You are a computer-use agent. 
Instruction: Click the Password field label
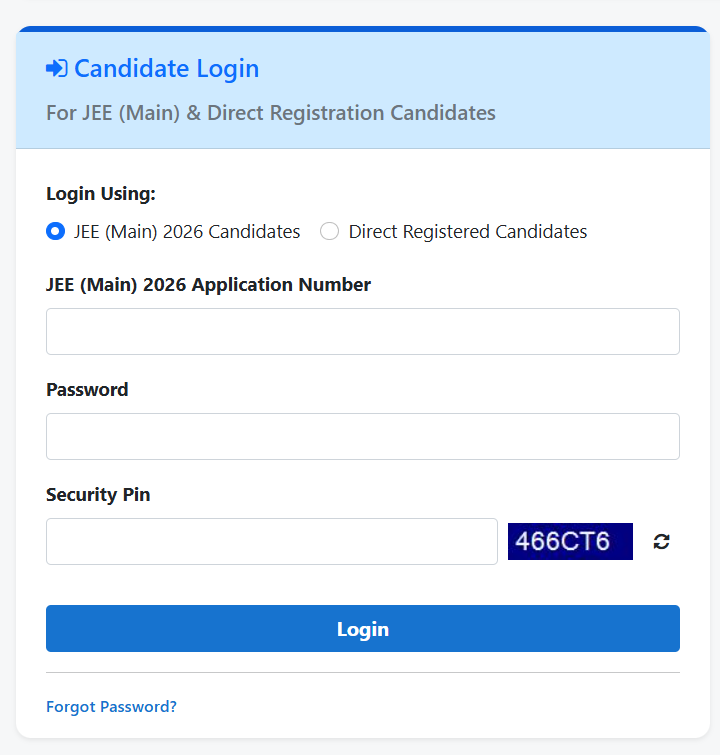[x=87, y=390]
